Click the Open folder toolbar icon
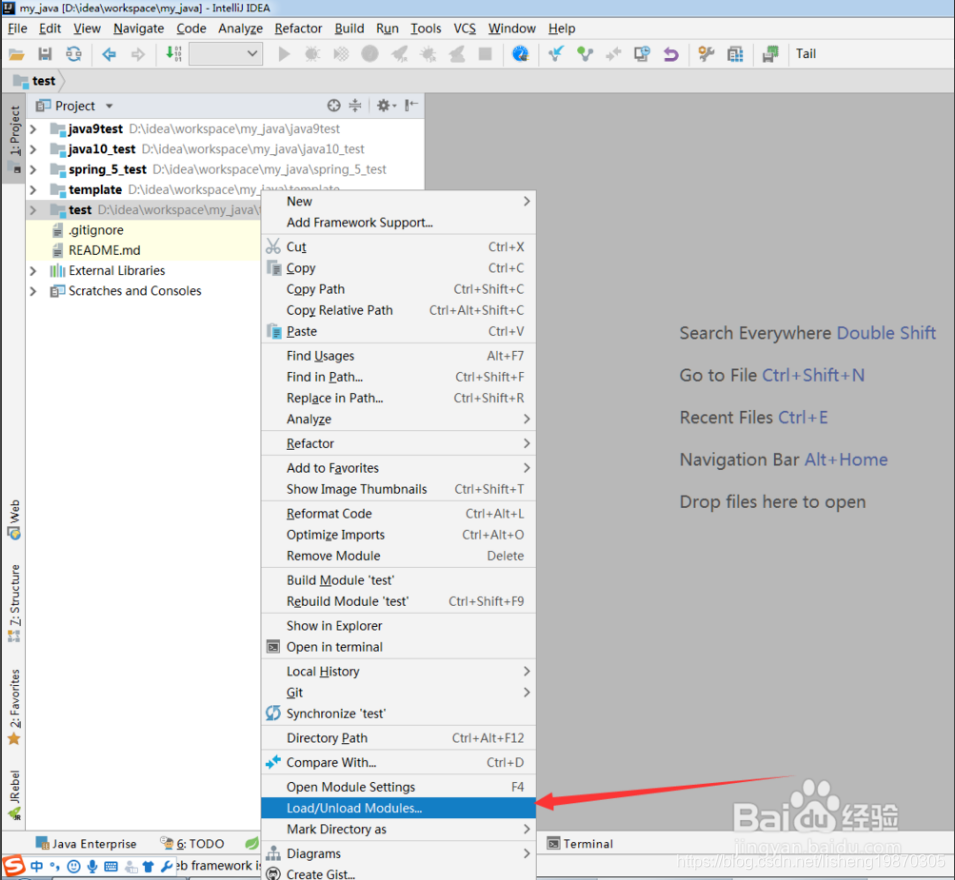The image size is (955, 880). [16, 54]
